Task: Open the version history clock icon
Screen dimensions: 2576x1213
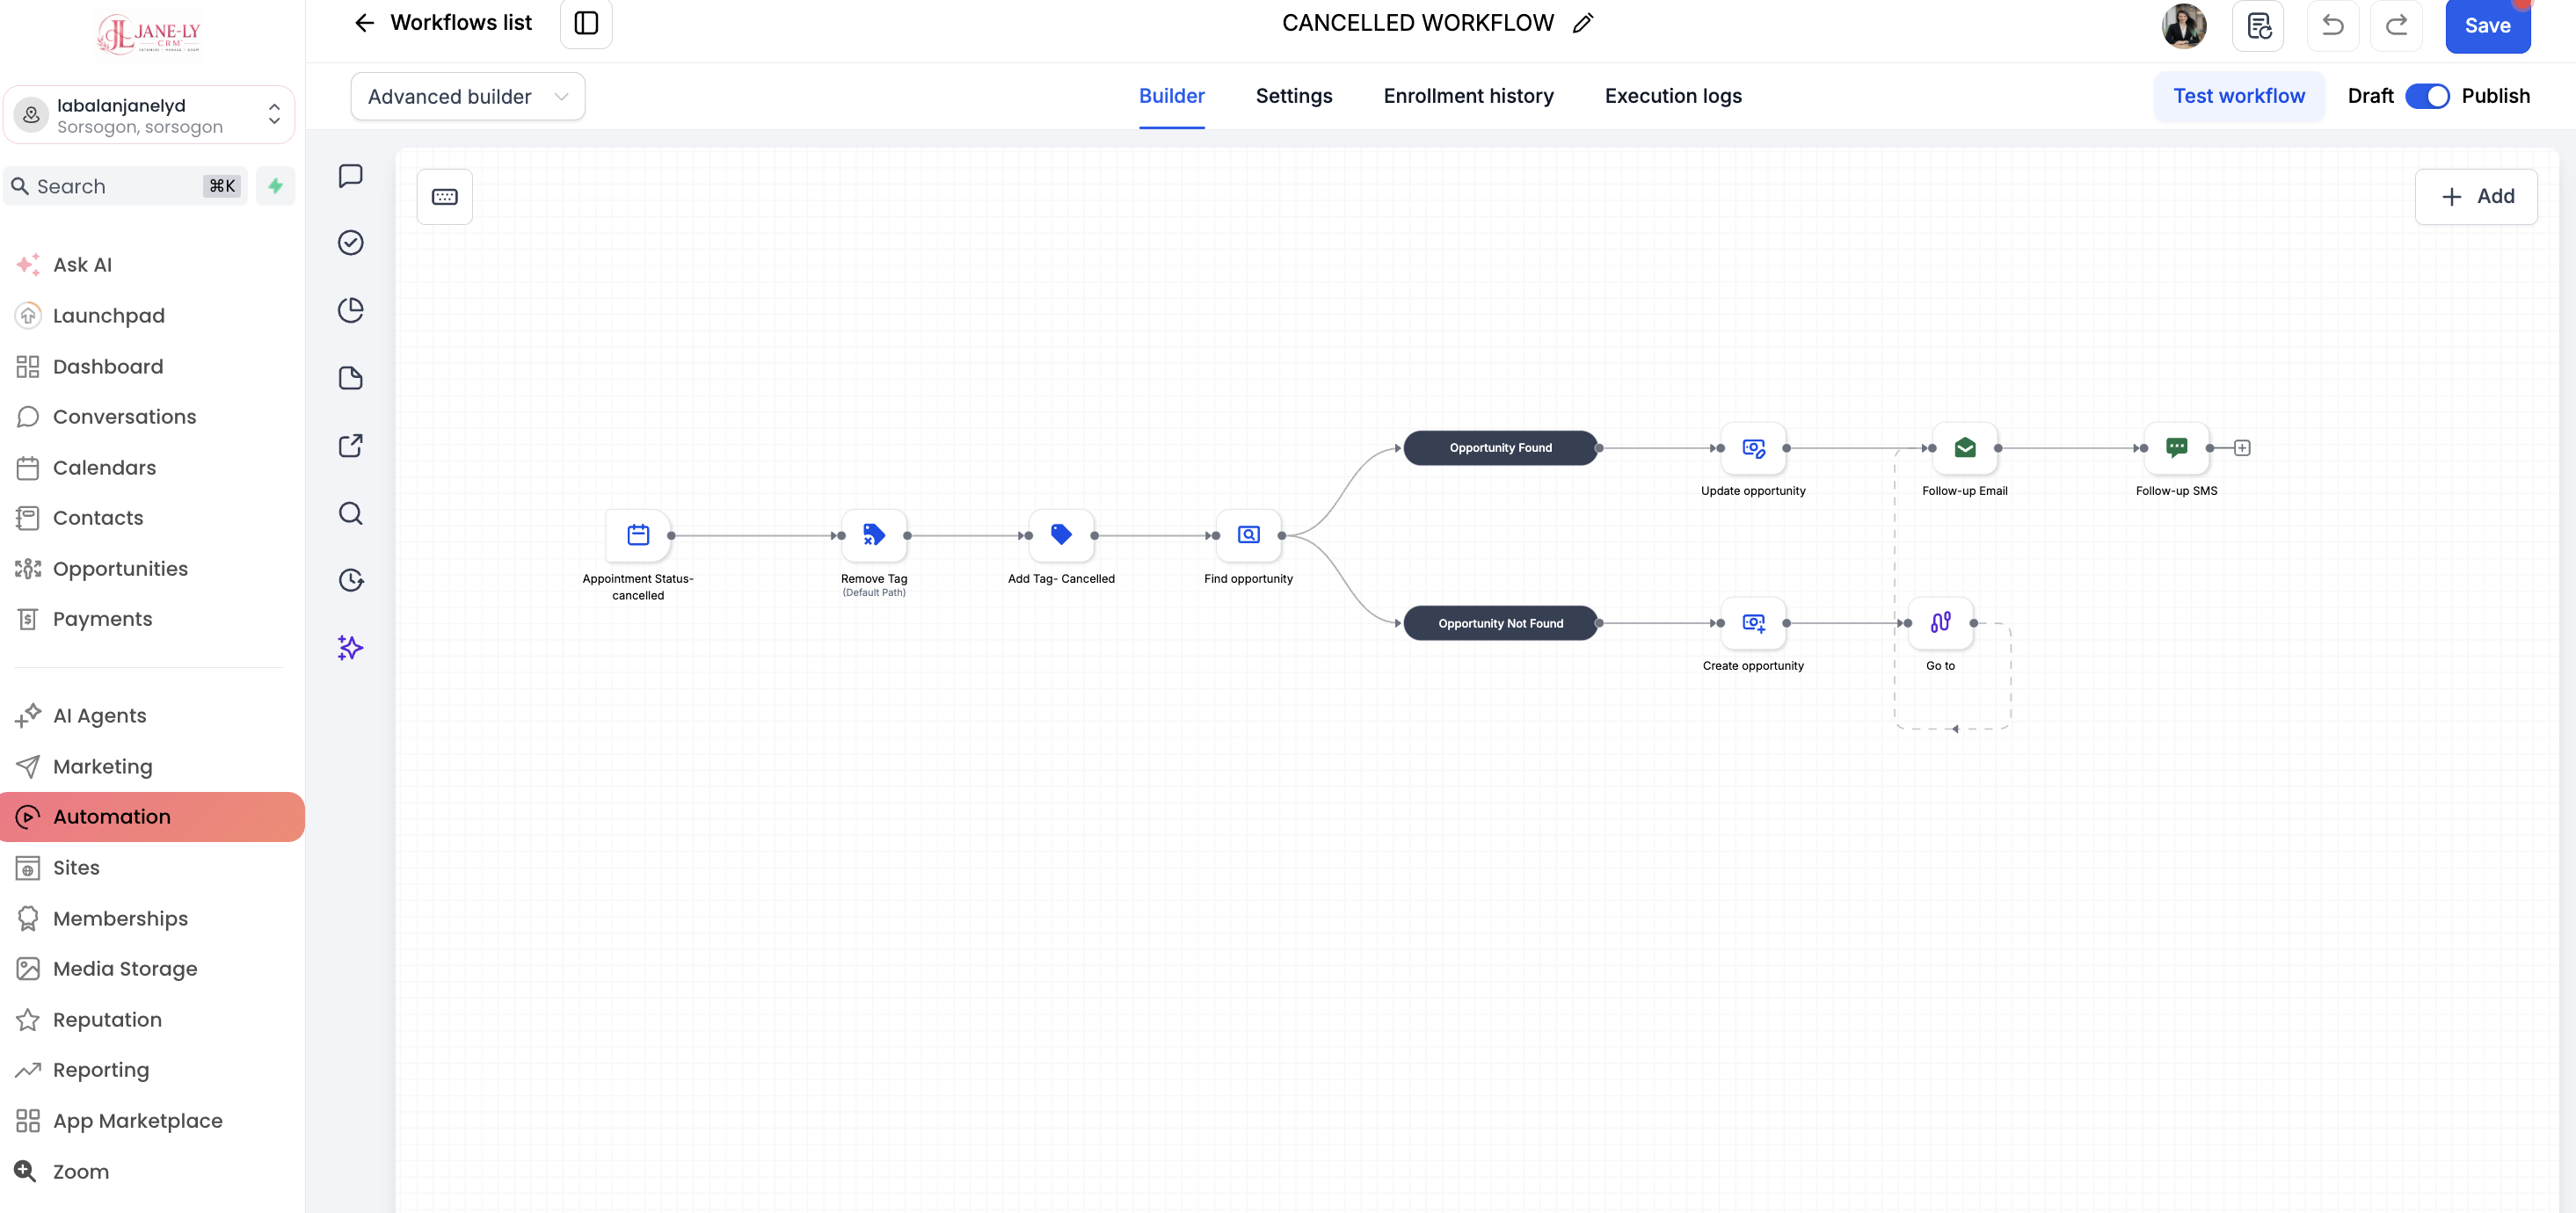Action: [350, 580]
